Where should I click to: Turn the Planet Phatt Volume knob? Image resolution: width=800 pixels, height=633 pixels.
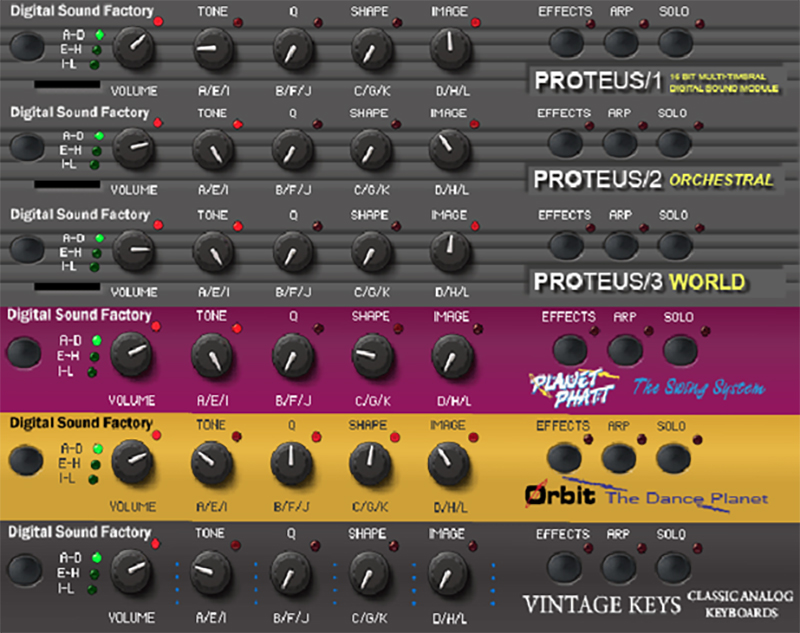coord(131,353)
